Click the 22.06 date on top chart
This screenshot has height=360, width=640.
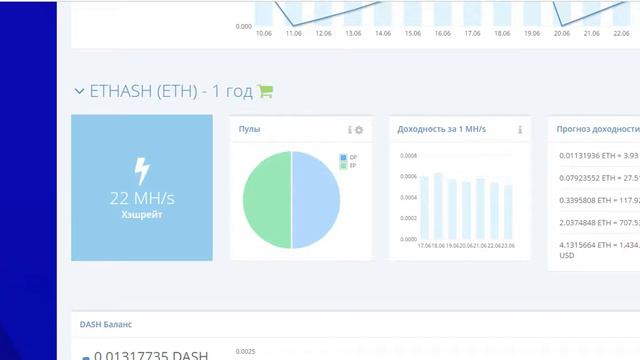621,33
